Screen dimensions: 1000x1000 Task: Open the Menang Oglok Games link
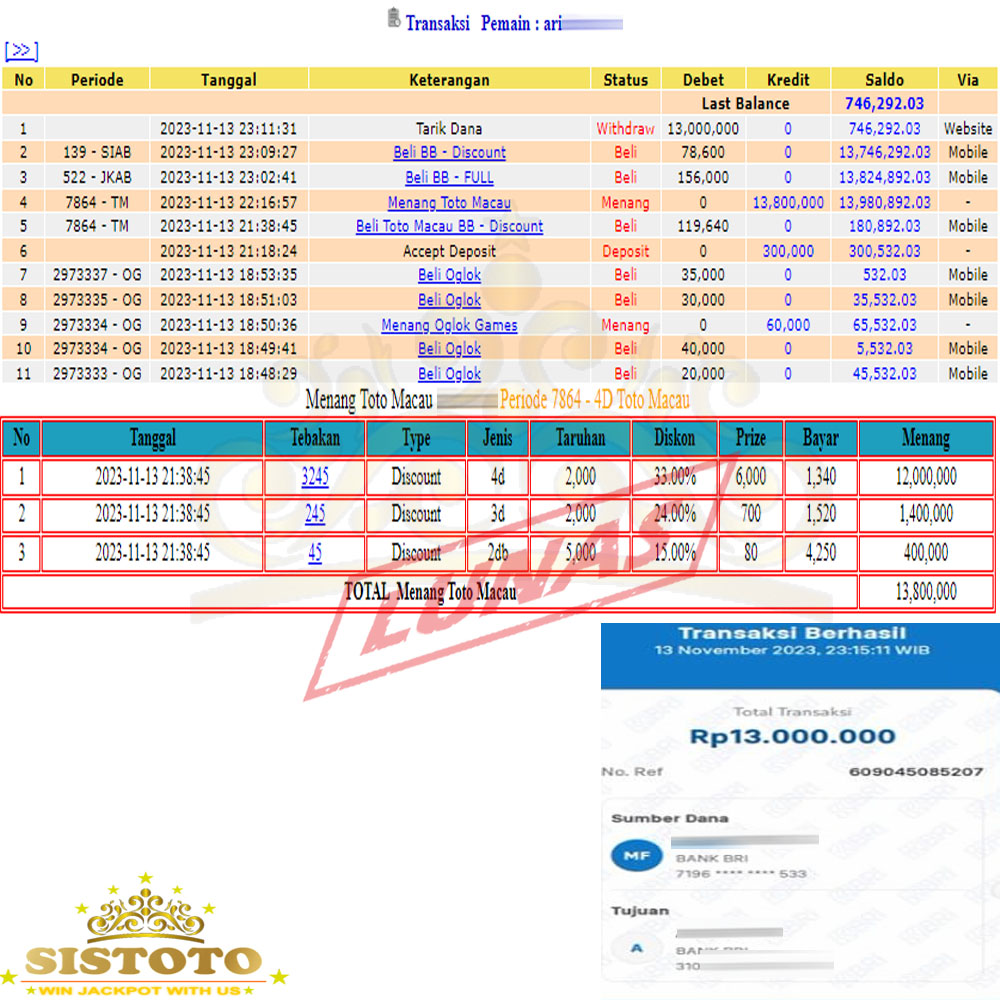[x=449, y=325]
